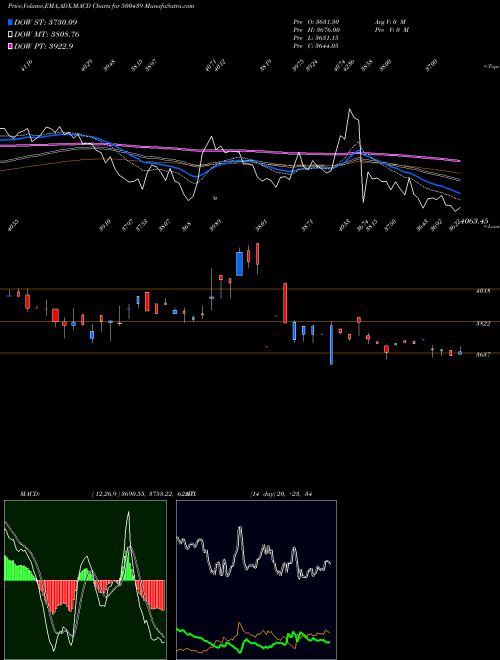Image resolution: width=500 pixels, height=660 pixels.
Task: Click the 3822 price level label
Action: coord(483,324)
